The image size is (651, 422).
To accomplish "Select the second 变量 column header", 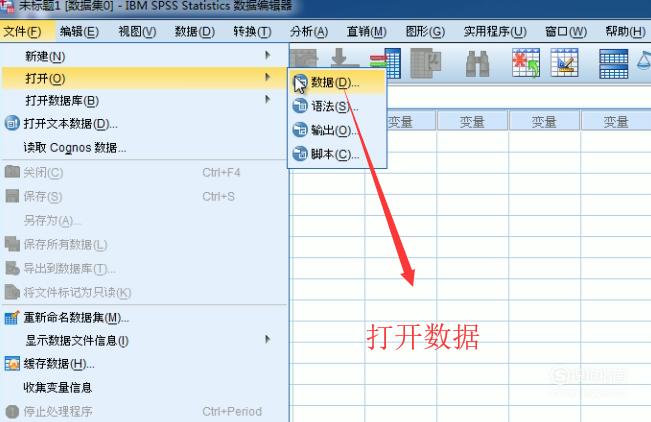I will tap(472, 122).
